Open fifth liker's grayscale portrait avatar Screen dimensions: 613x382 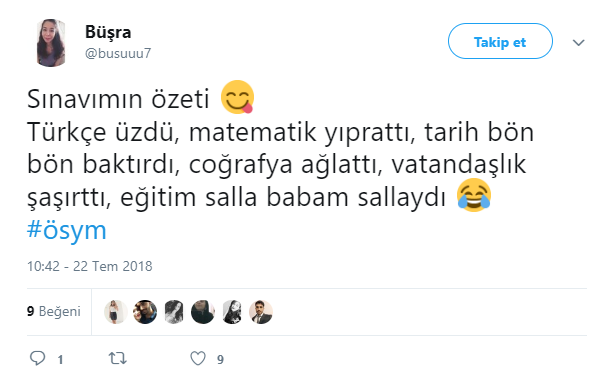(x=231, y=312)
